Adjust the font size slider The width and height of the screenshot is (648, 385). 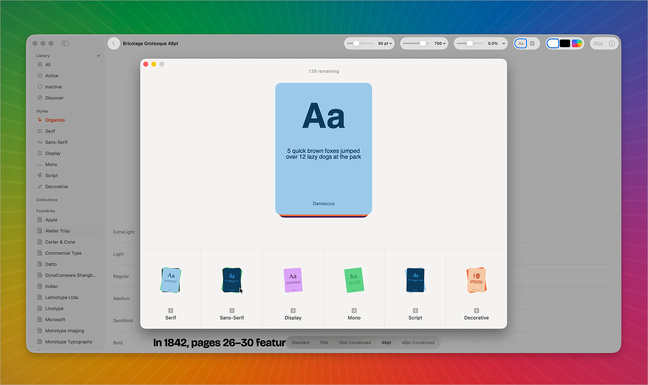point(361,43)
